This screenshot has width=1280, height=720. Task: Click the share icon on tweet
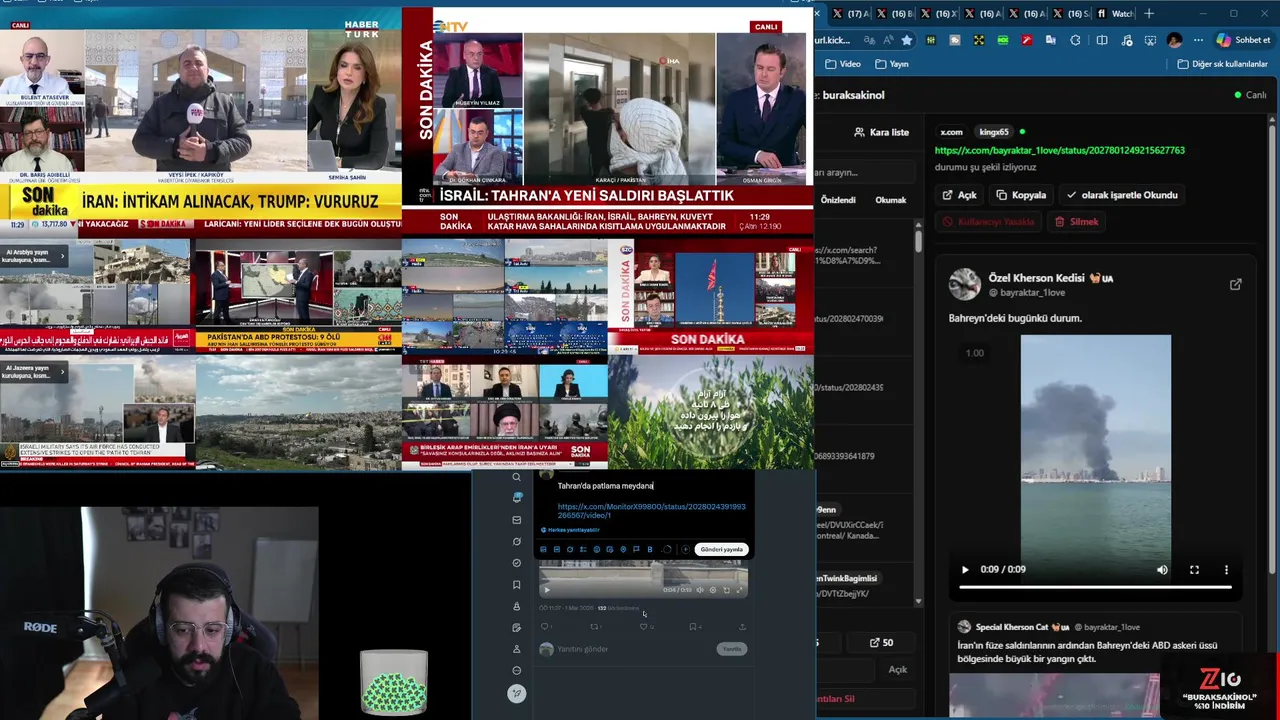click(x=742, y=627)
